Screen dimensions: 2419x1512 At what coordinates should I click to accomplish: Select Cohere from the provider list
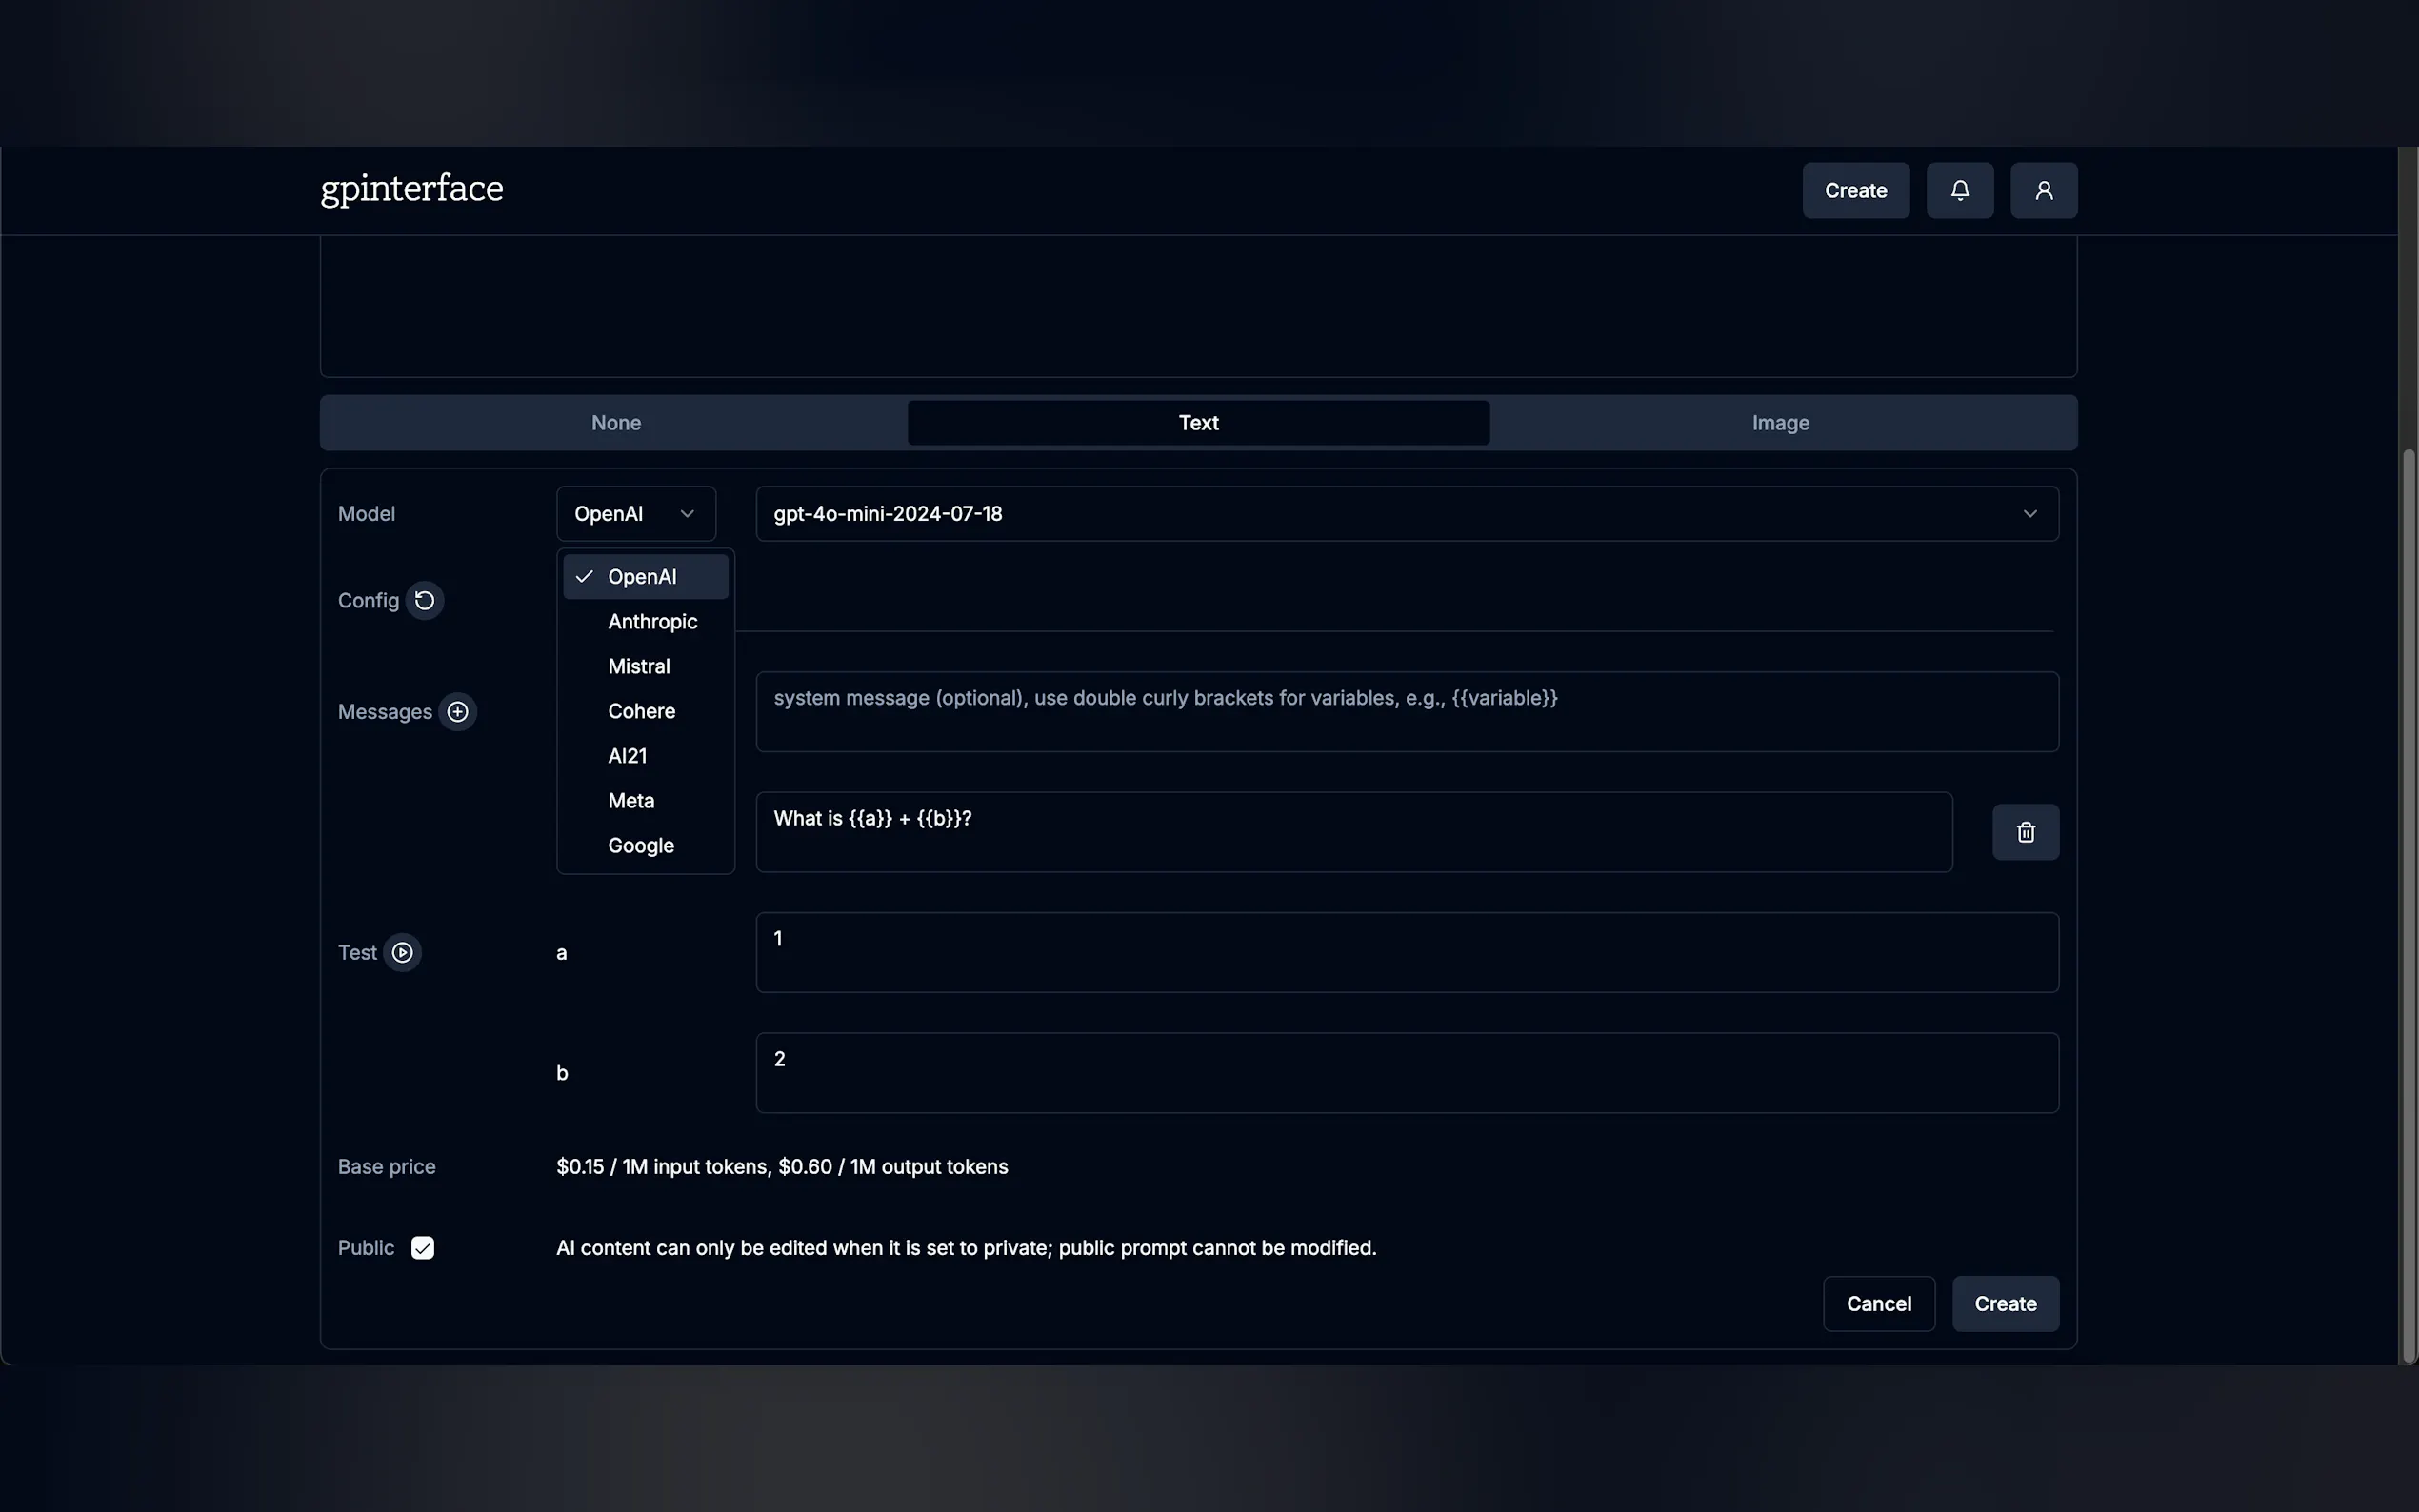coord(641,712)
